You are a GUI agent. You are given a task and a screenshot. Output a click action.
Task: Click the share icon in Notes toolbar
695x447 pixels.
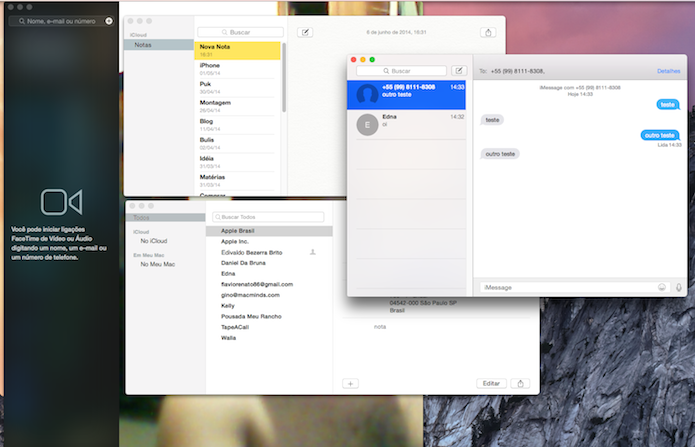click(488, 32)
